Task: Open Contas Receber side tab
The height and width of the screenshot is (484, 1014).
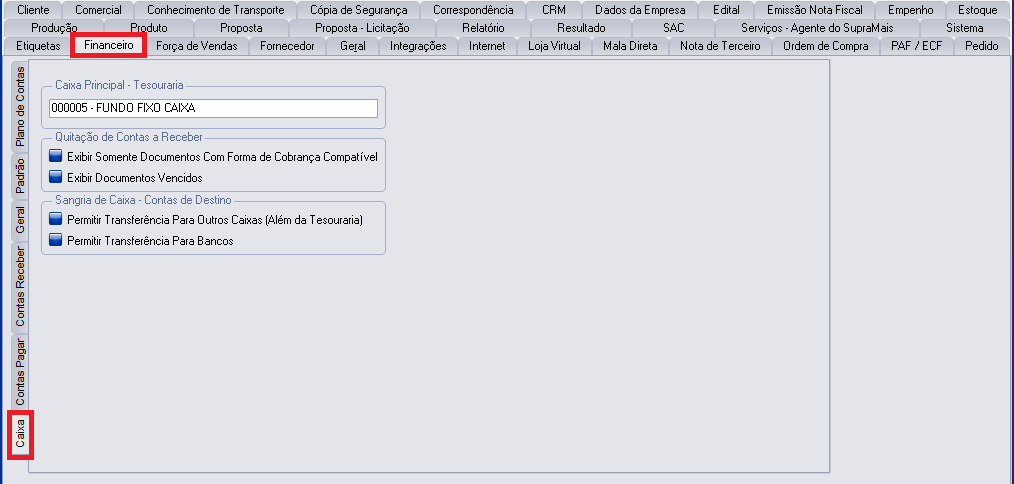Action: (x=20, y=287)
